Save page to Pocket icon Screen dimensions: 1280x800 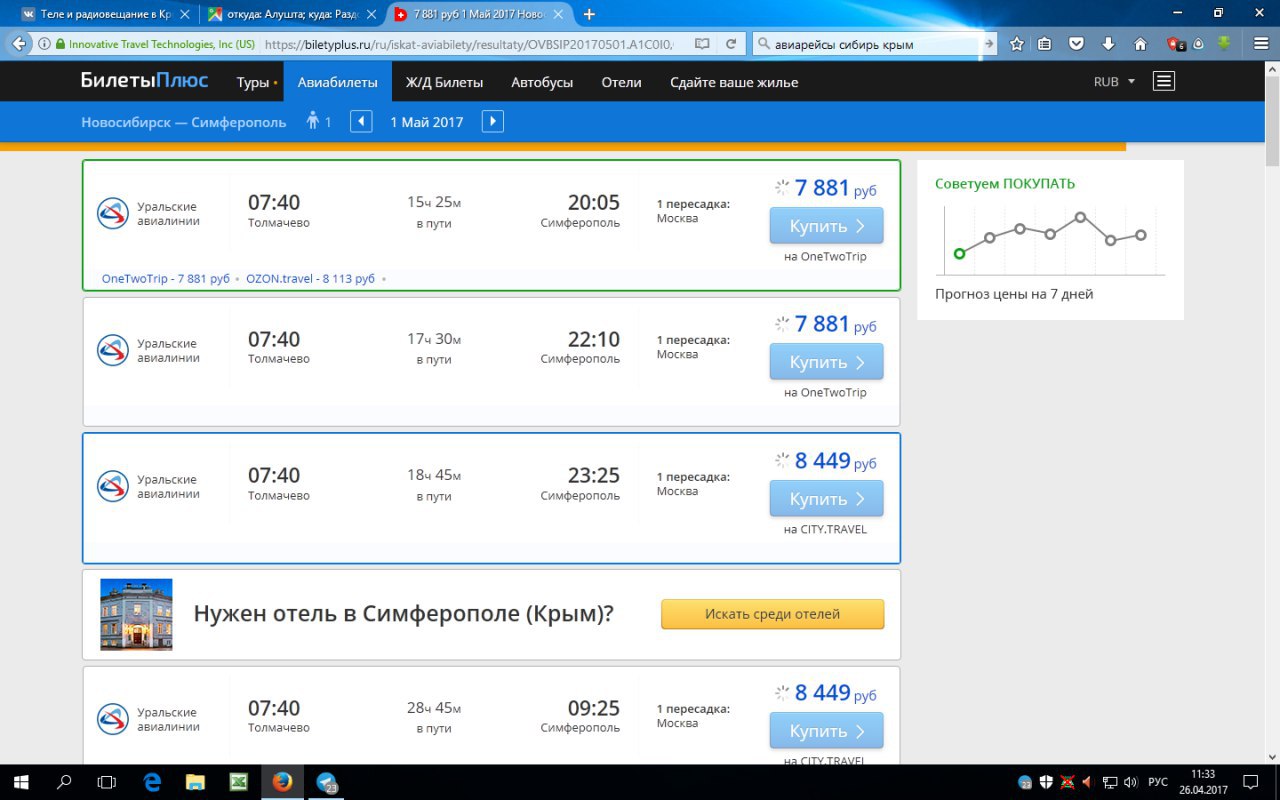(x=1076, y=44)
